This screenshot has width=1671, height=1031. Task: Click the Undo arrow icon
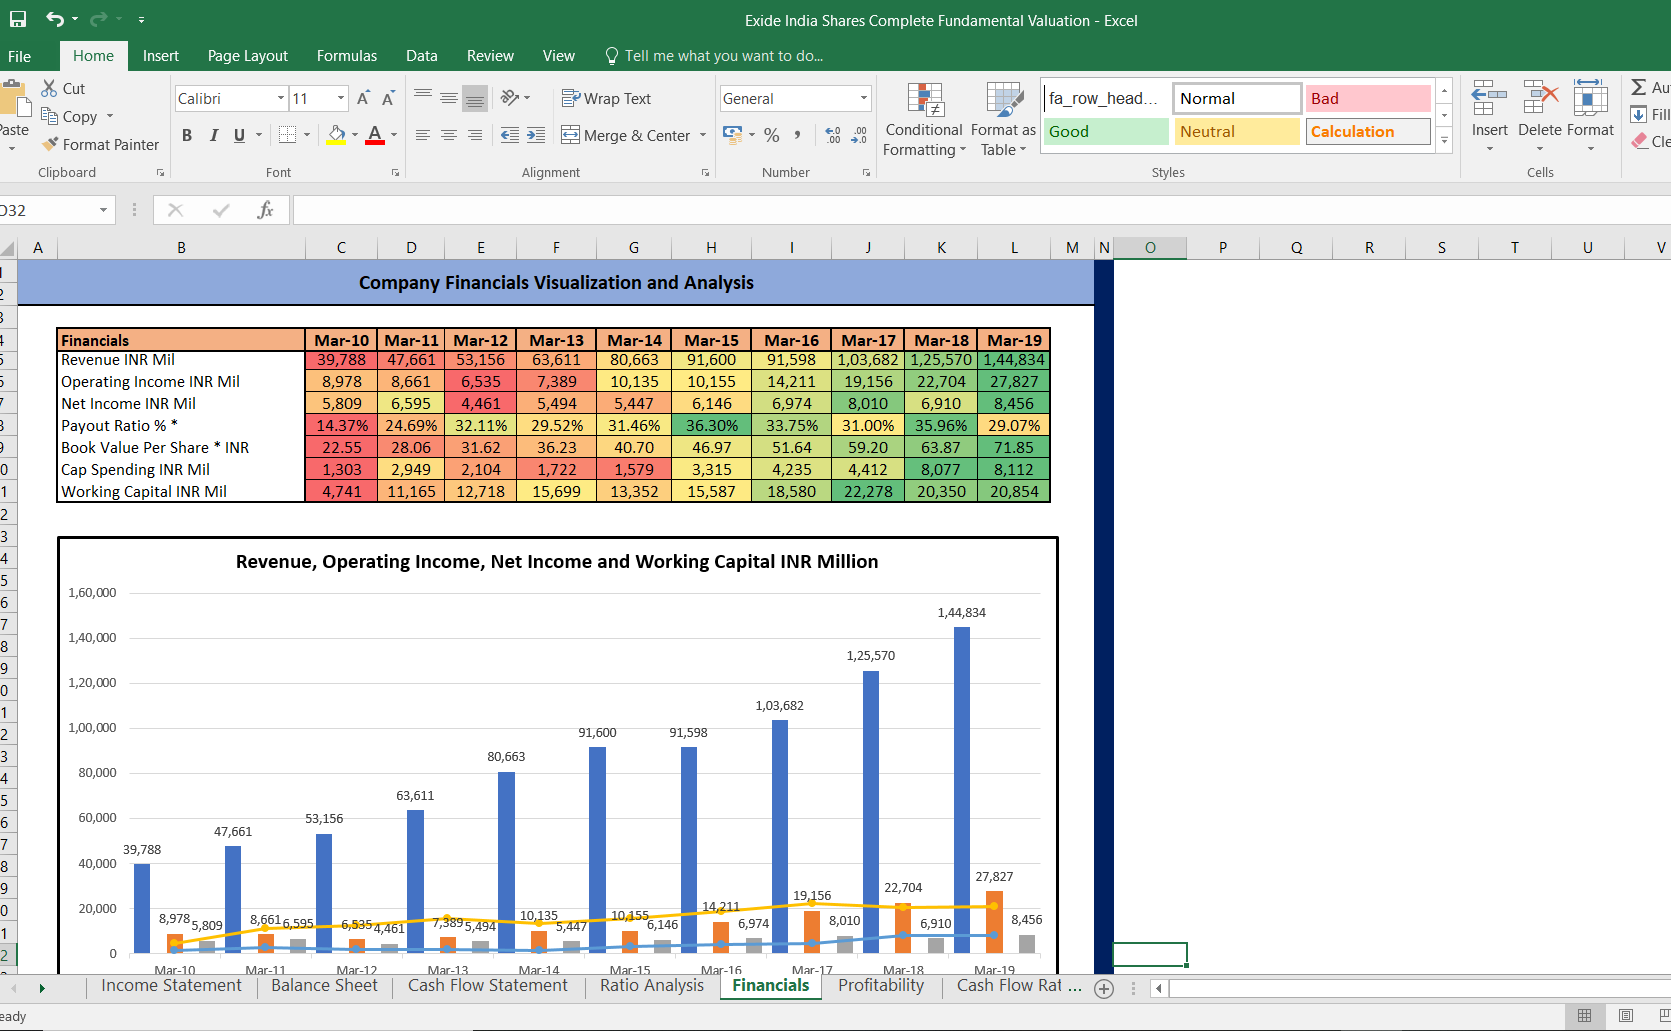pos(55,19)
